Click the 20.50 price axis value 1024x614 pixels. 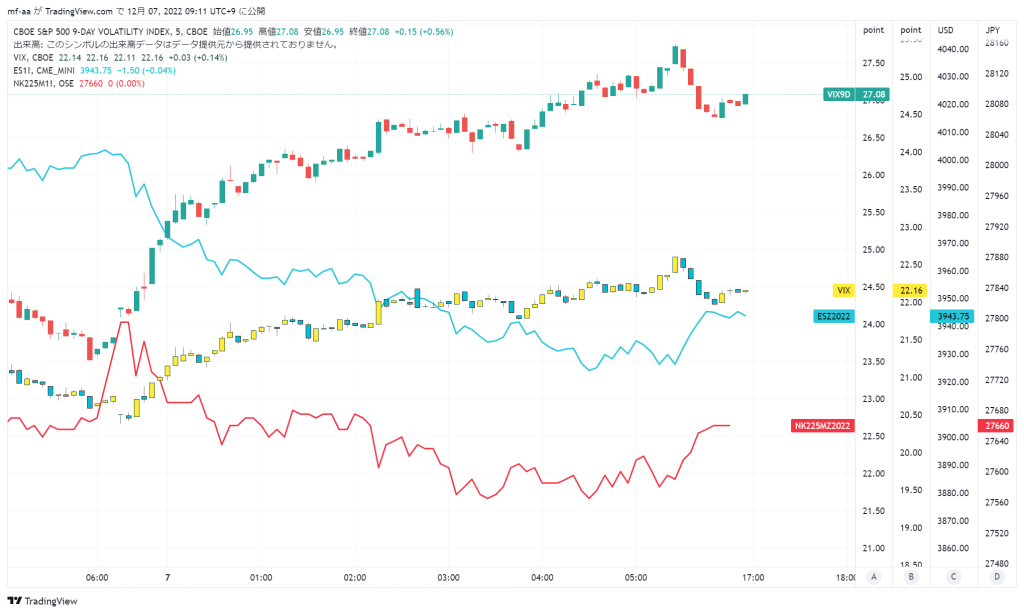click(911, 415)
